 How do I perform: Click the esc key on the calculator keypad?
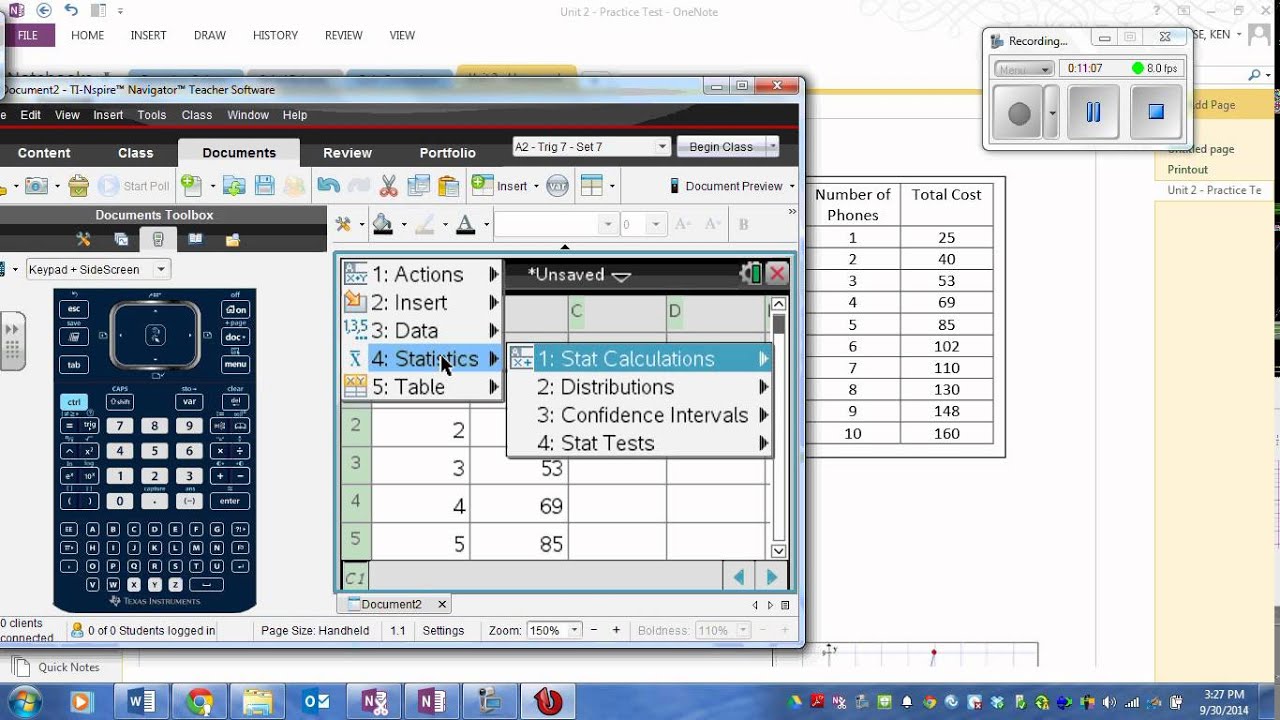point(74,310)
